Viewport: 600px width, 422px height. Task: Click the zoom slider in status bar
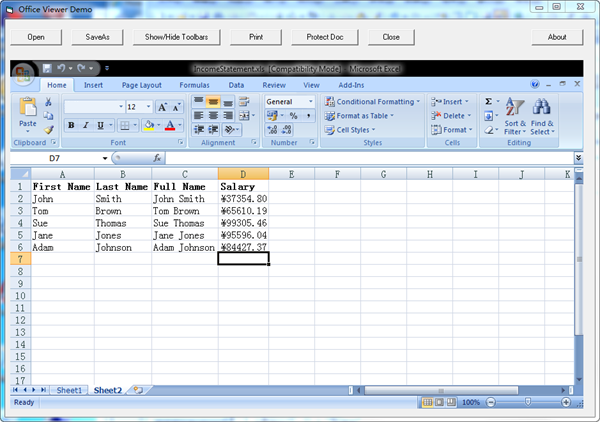click(x=526, y=402)
